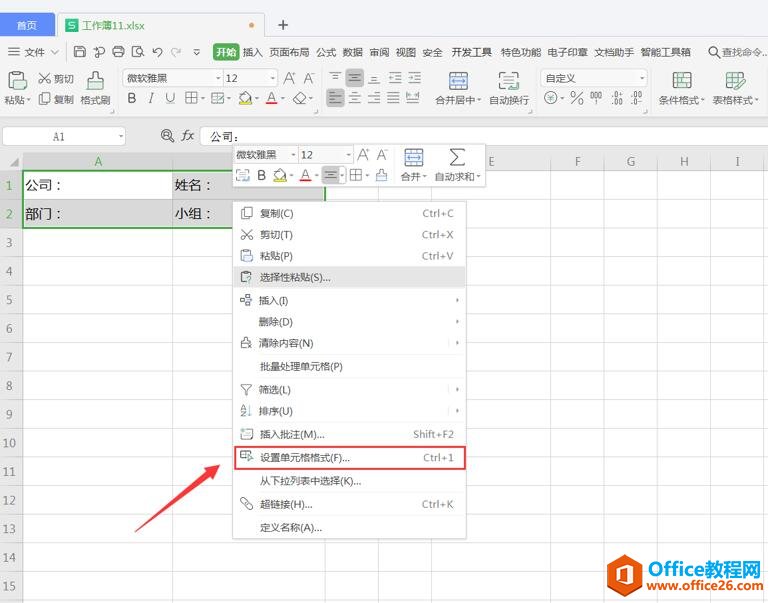The image size is (770, 603).
Task: Click new tab plus button
Action: coord(283,25)
